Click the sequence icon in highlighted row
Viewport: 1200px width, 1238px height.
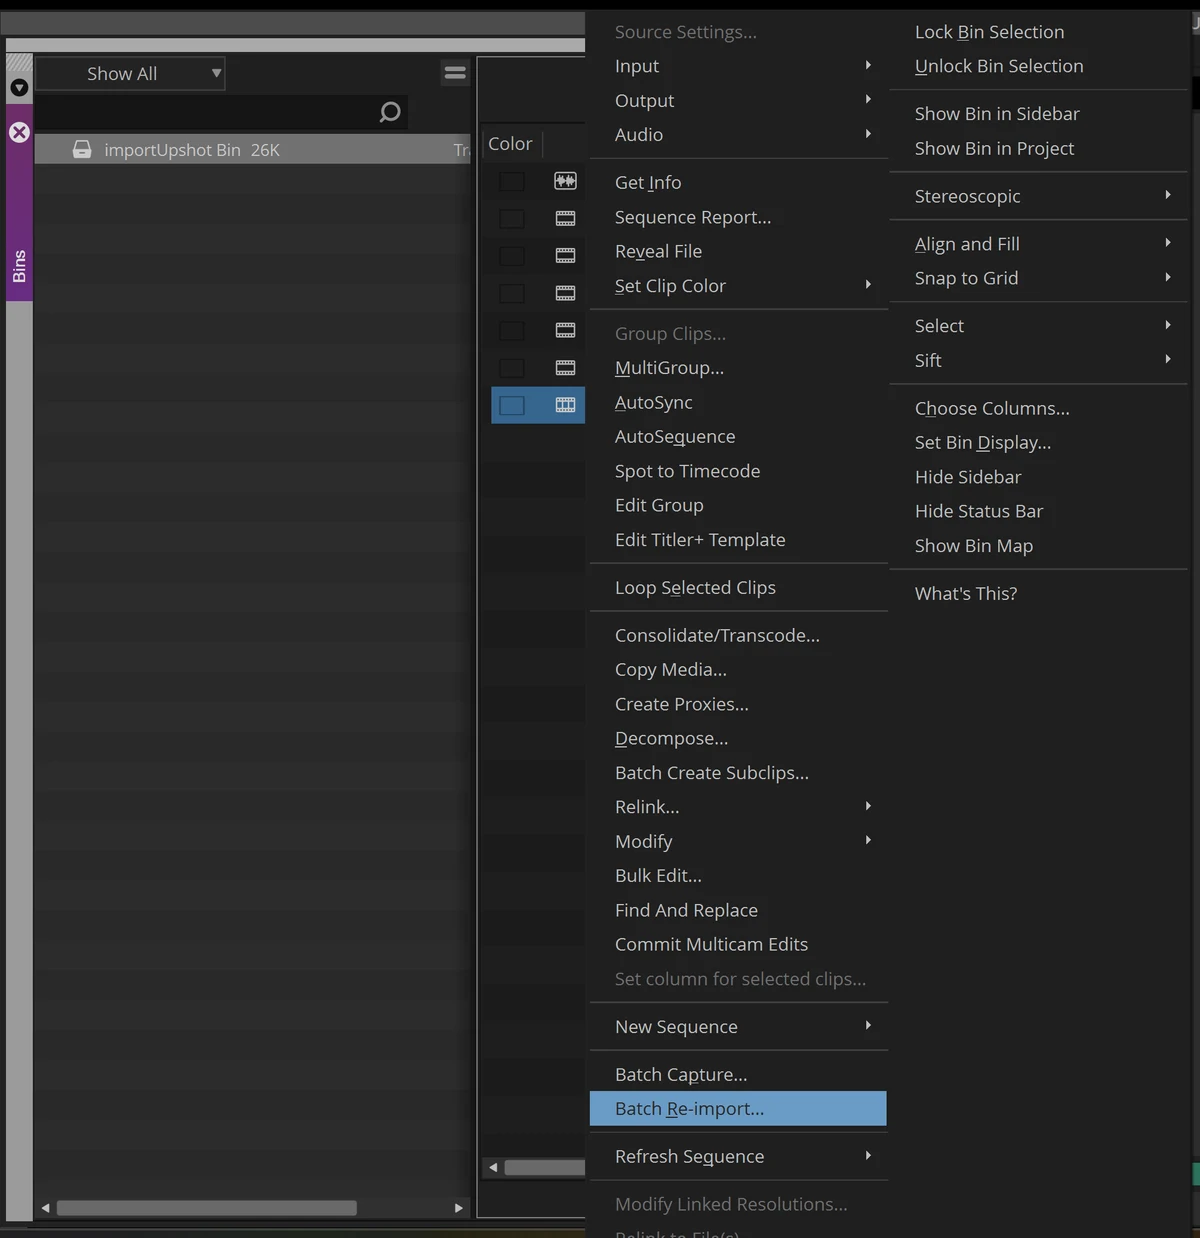(565, 405)
